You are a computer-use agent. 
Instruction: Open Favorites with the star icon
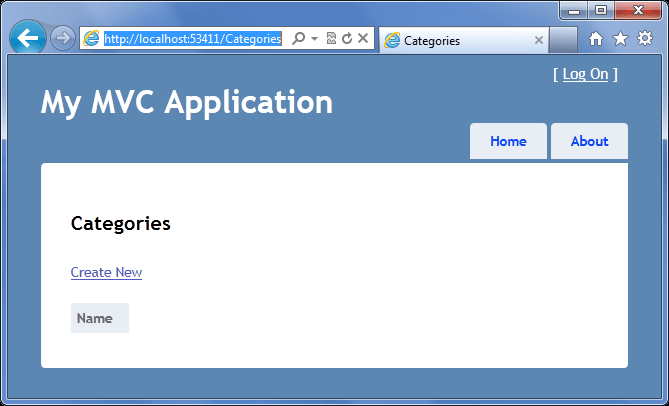[x=620, y=39]
